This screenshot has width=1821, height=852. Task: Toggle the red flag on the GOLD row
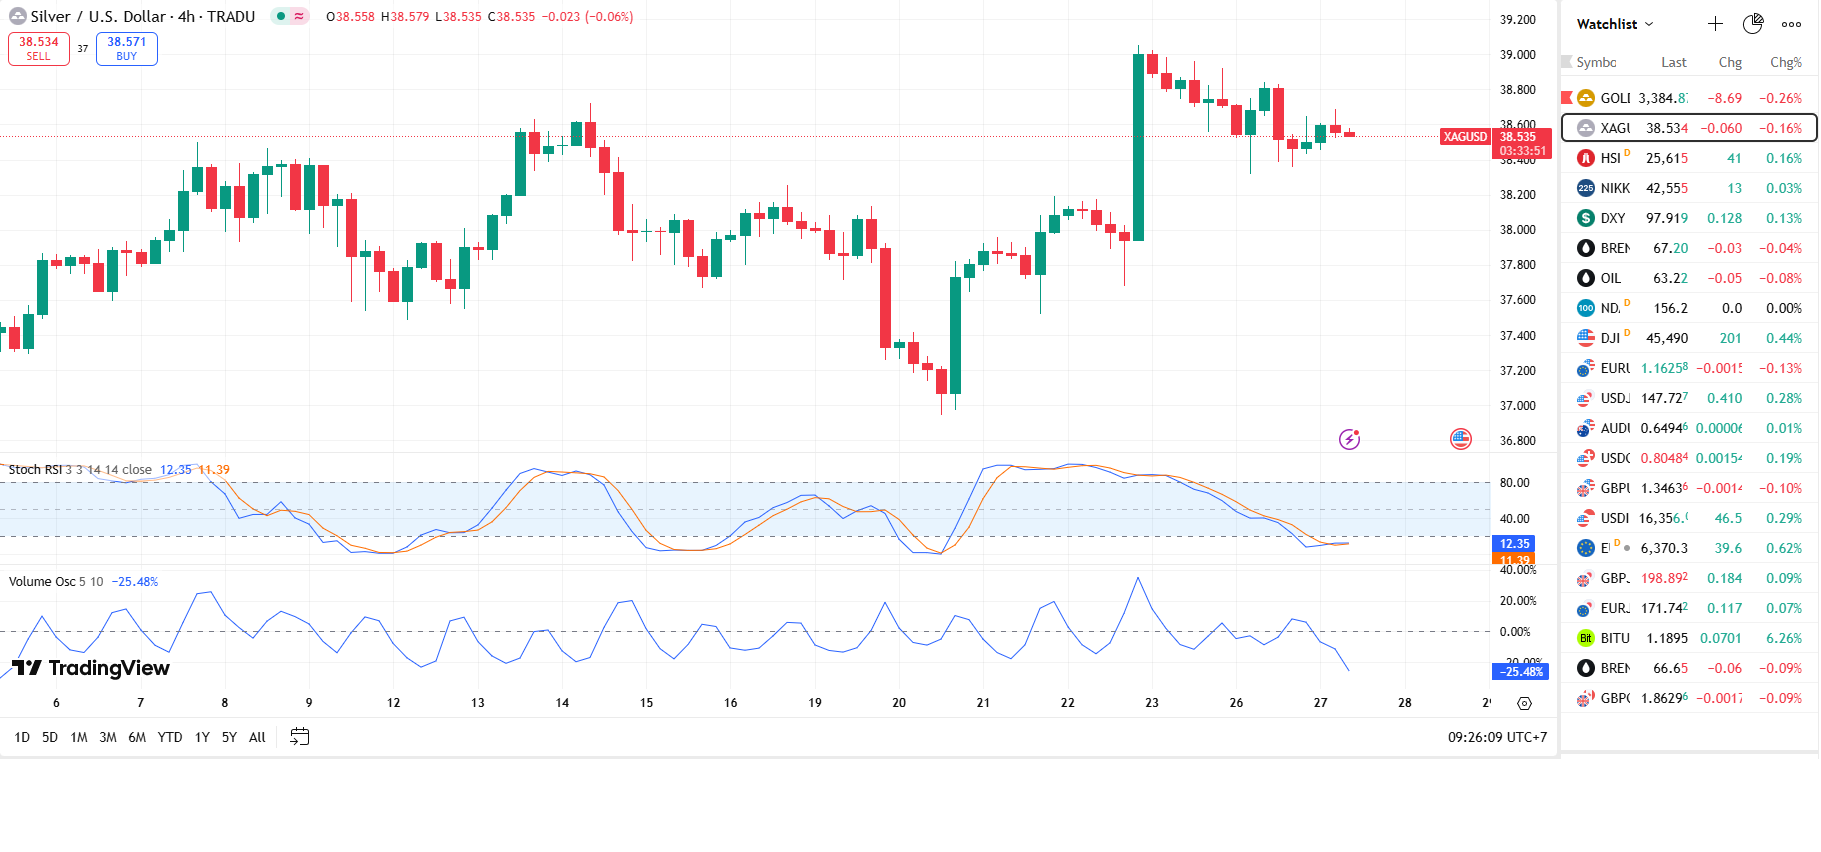pyautogui.click(x=1567, y=98)
